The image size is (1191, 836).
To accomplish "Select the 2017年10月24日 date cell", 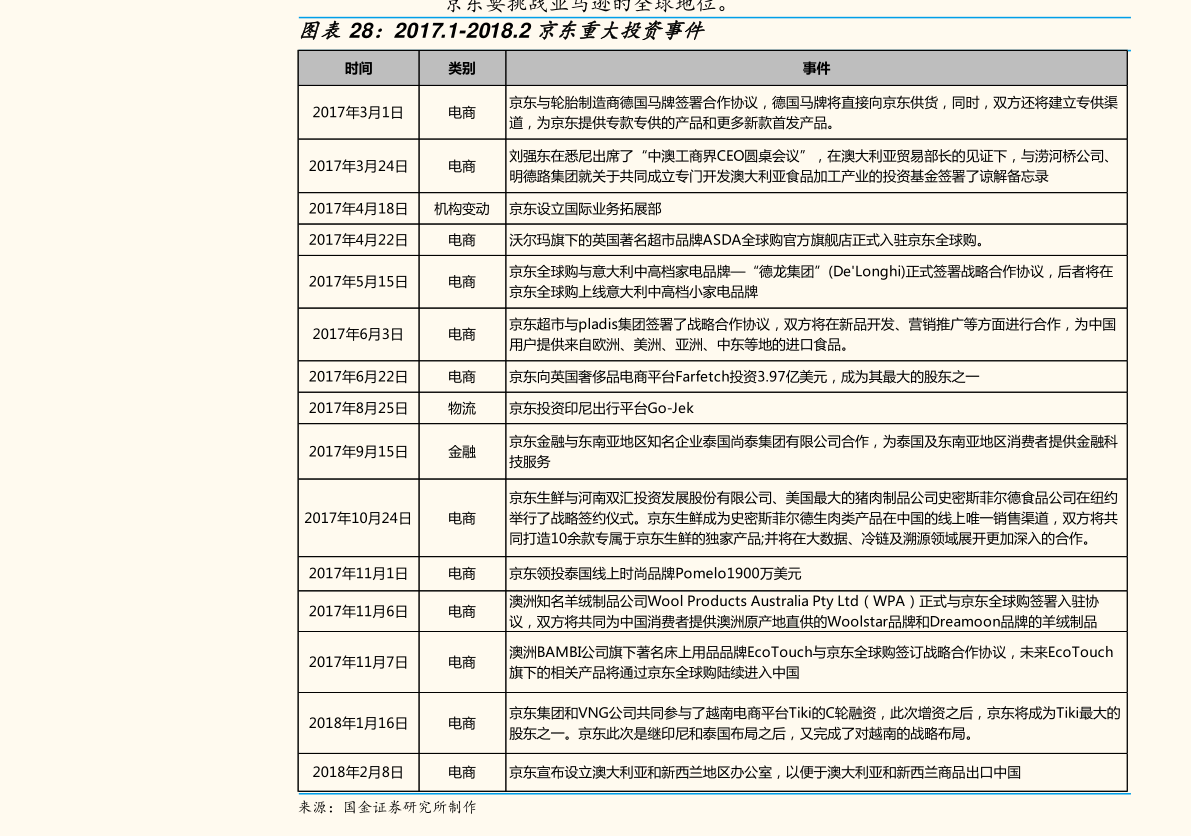I will tap(358, 518).
